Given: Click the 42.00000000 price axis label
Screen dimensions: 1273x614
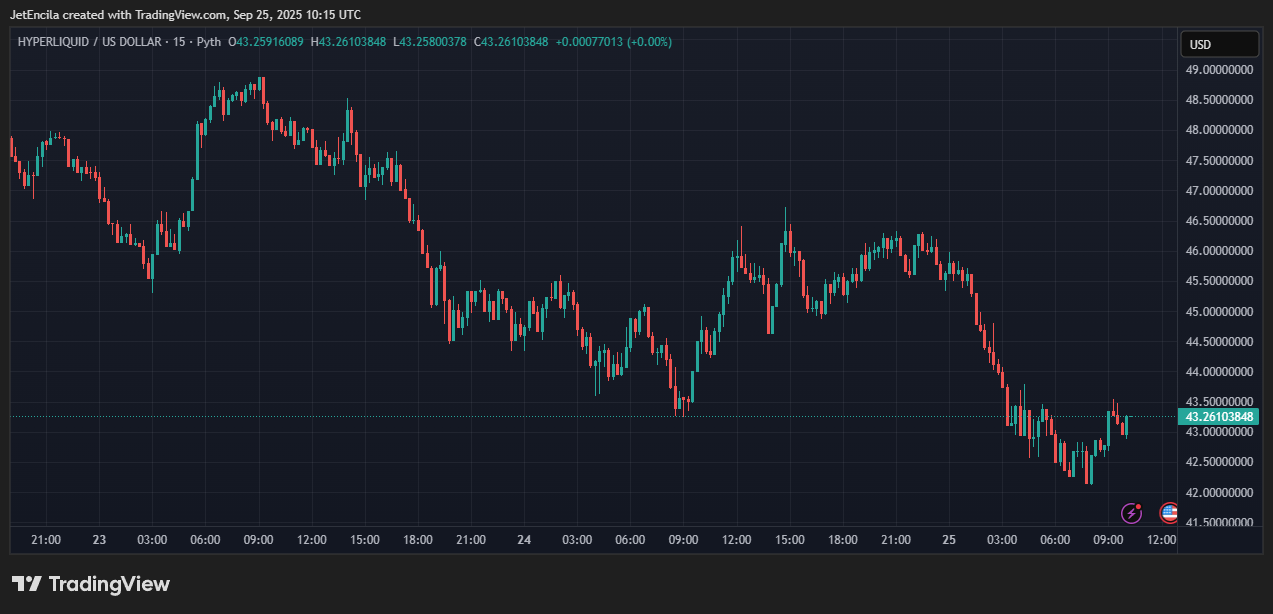Looking at the screenshot, I should [1219, 492].
